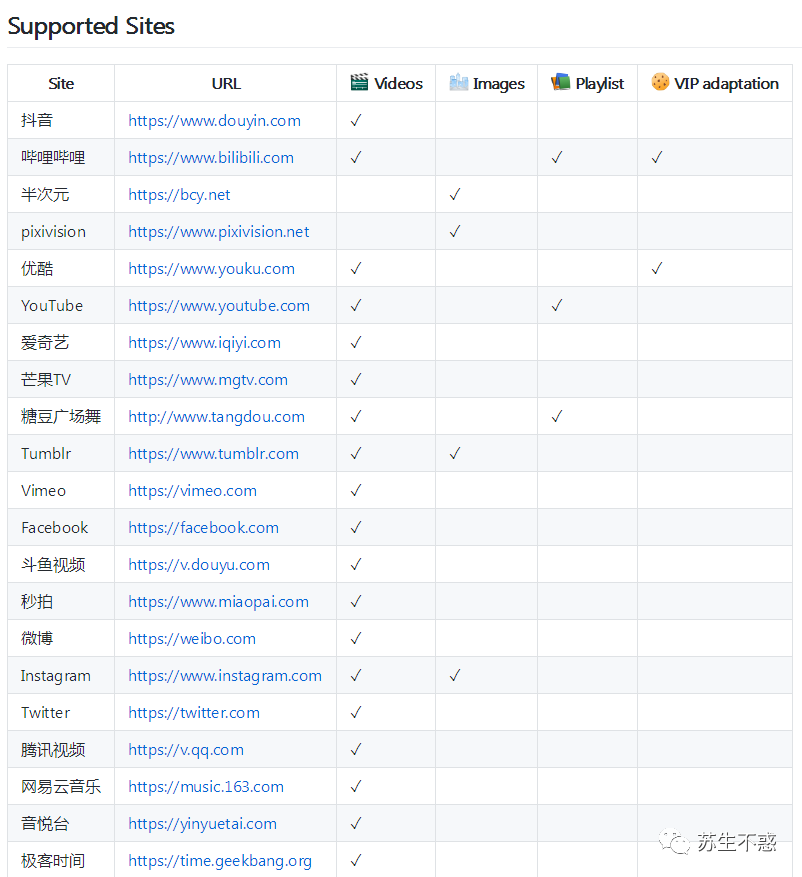
Task: Open the https://vimeo.com link
Action: (192, 490)
